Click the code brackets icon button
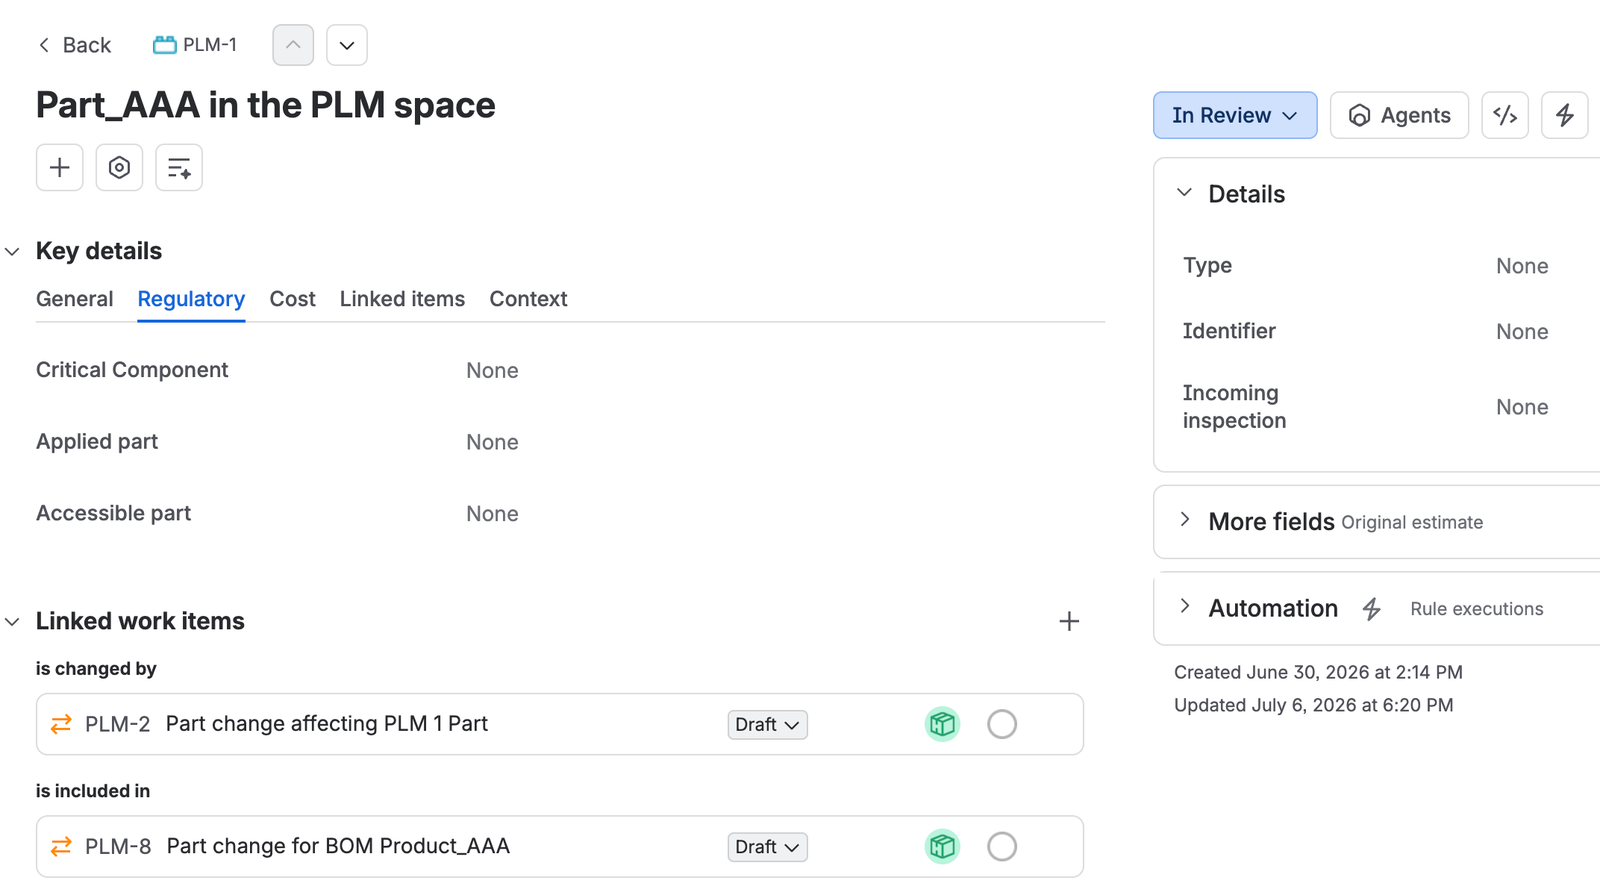Viewport: 1600px width, 896px height. tap(1505, 115)
